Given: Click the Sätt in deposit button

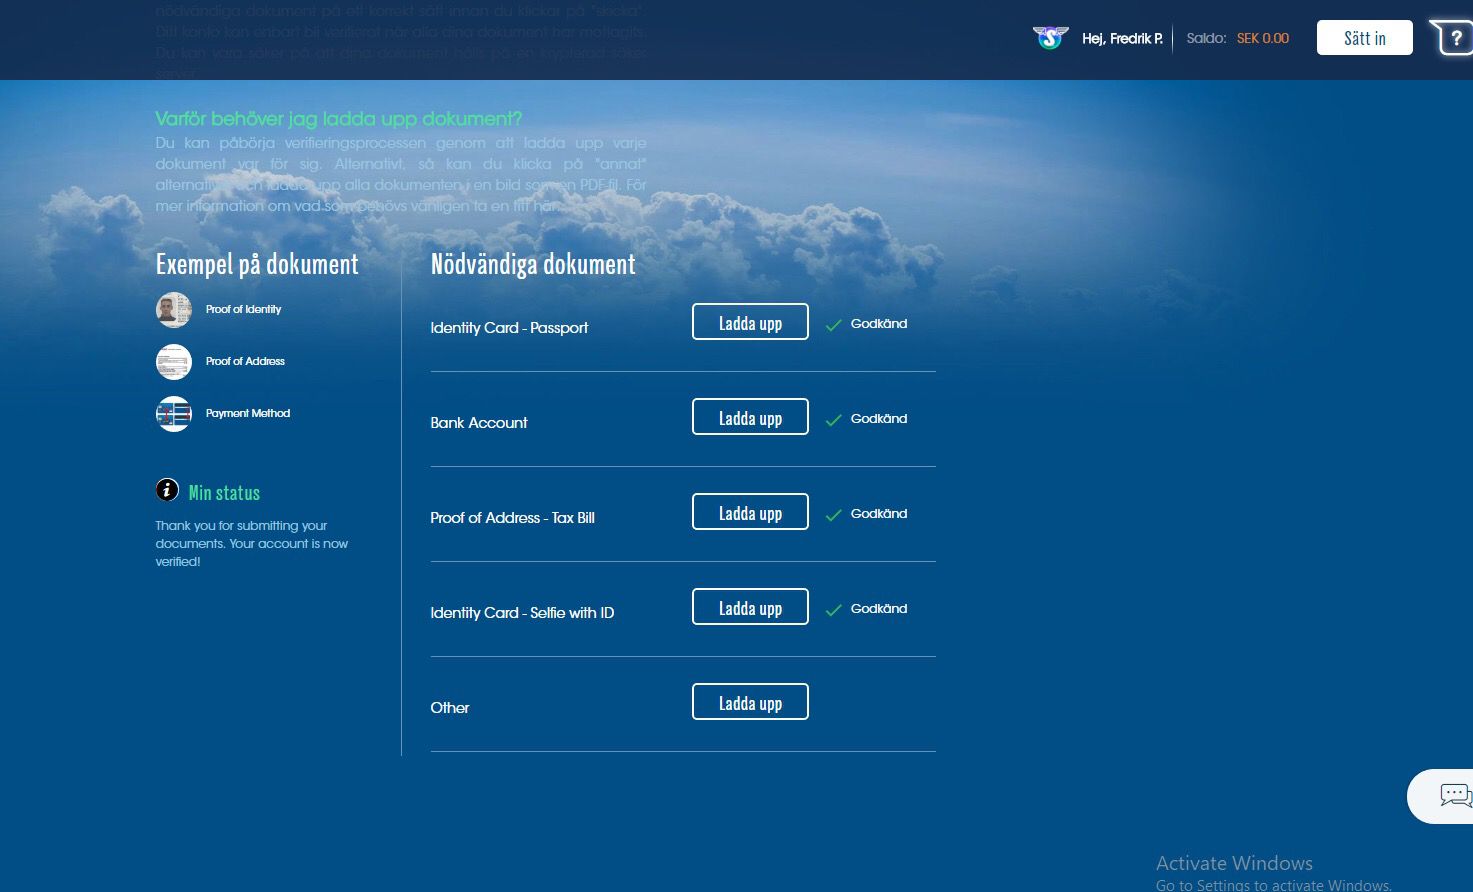Looking at the screenshot, I should (x=1365, y=38).
